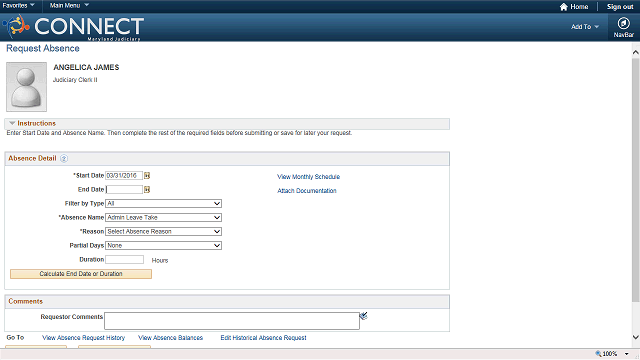The width and height of the screenshot is (640, 360).
Task: Click Sign out
Action: [x=620, y=7]
